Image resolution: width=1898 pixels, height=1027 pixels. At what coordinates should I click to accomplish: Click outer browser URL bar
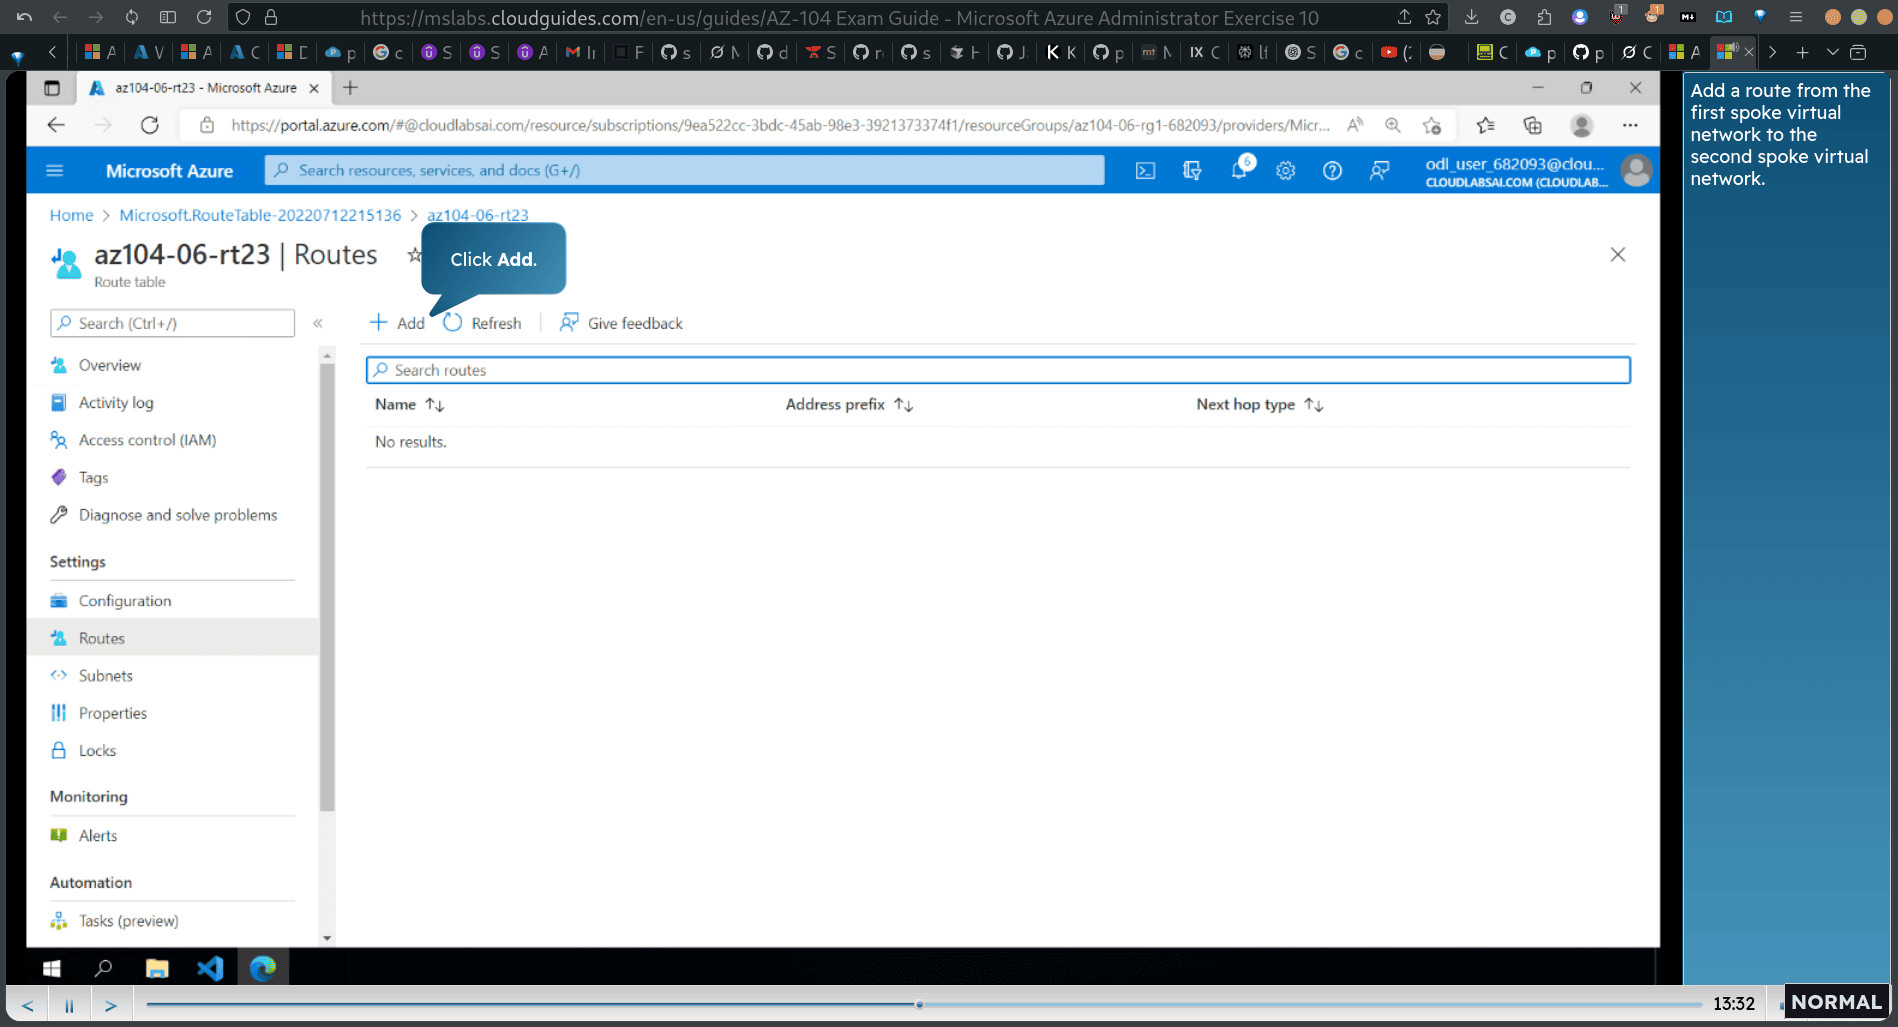(x=838, y=18)
